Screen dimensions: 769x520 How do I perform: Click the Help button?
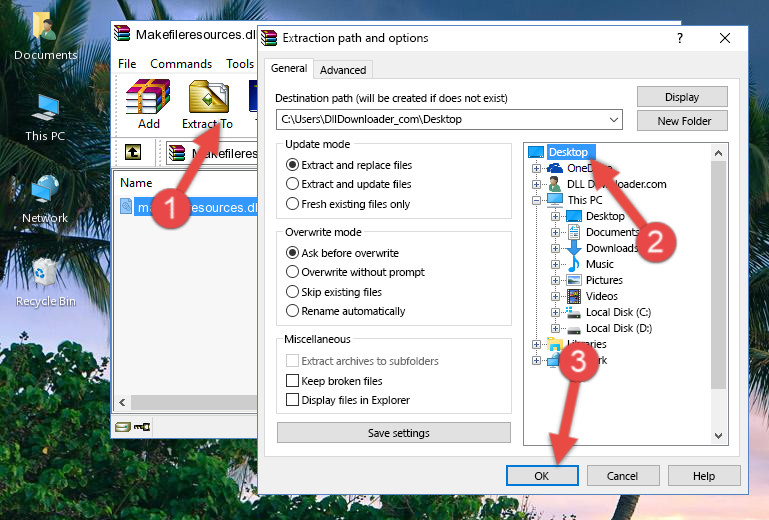pos(704,476)
